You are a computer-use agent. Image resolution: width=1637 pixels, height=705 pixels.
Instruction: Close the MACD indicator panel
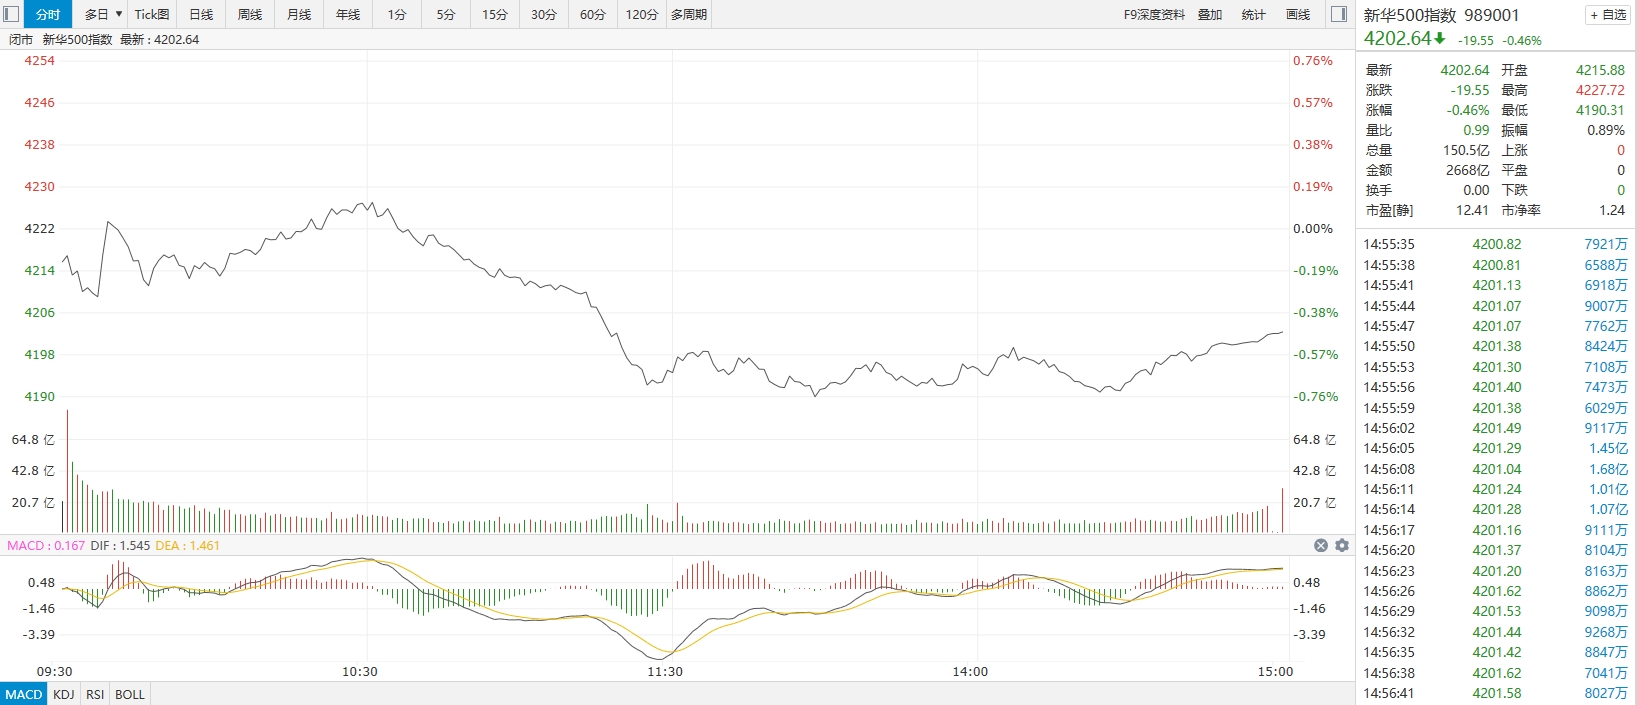[1320, 546]
